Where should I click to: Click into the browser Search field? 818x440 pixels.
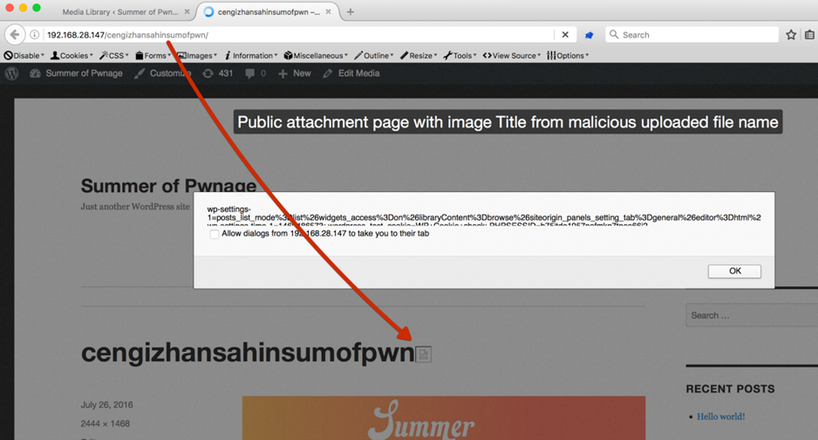[692, 35]
